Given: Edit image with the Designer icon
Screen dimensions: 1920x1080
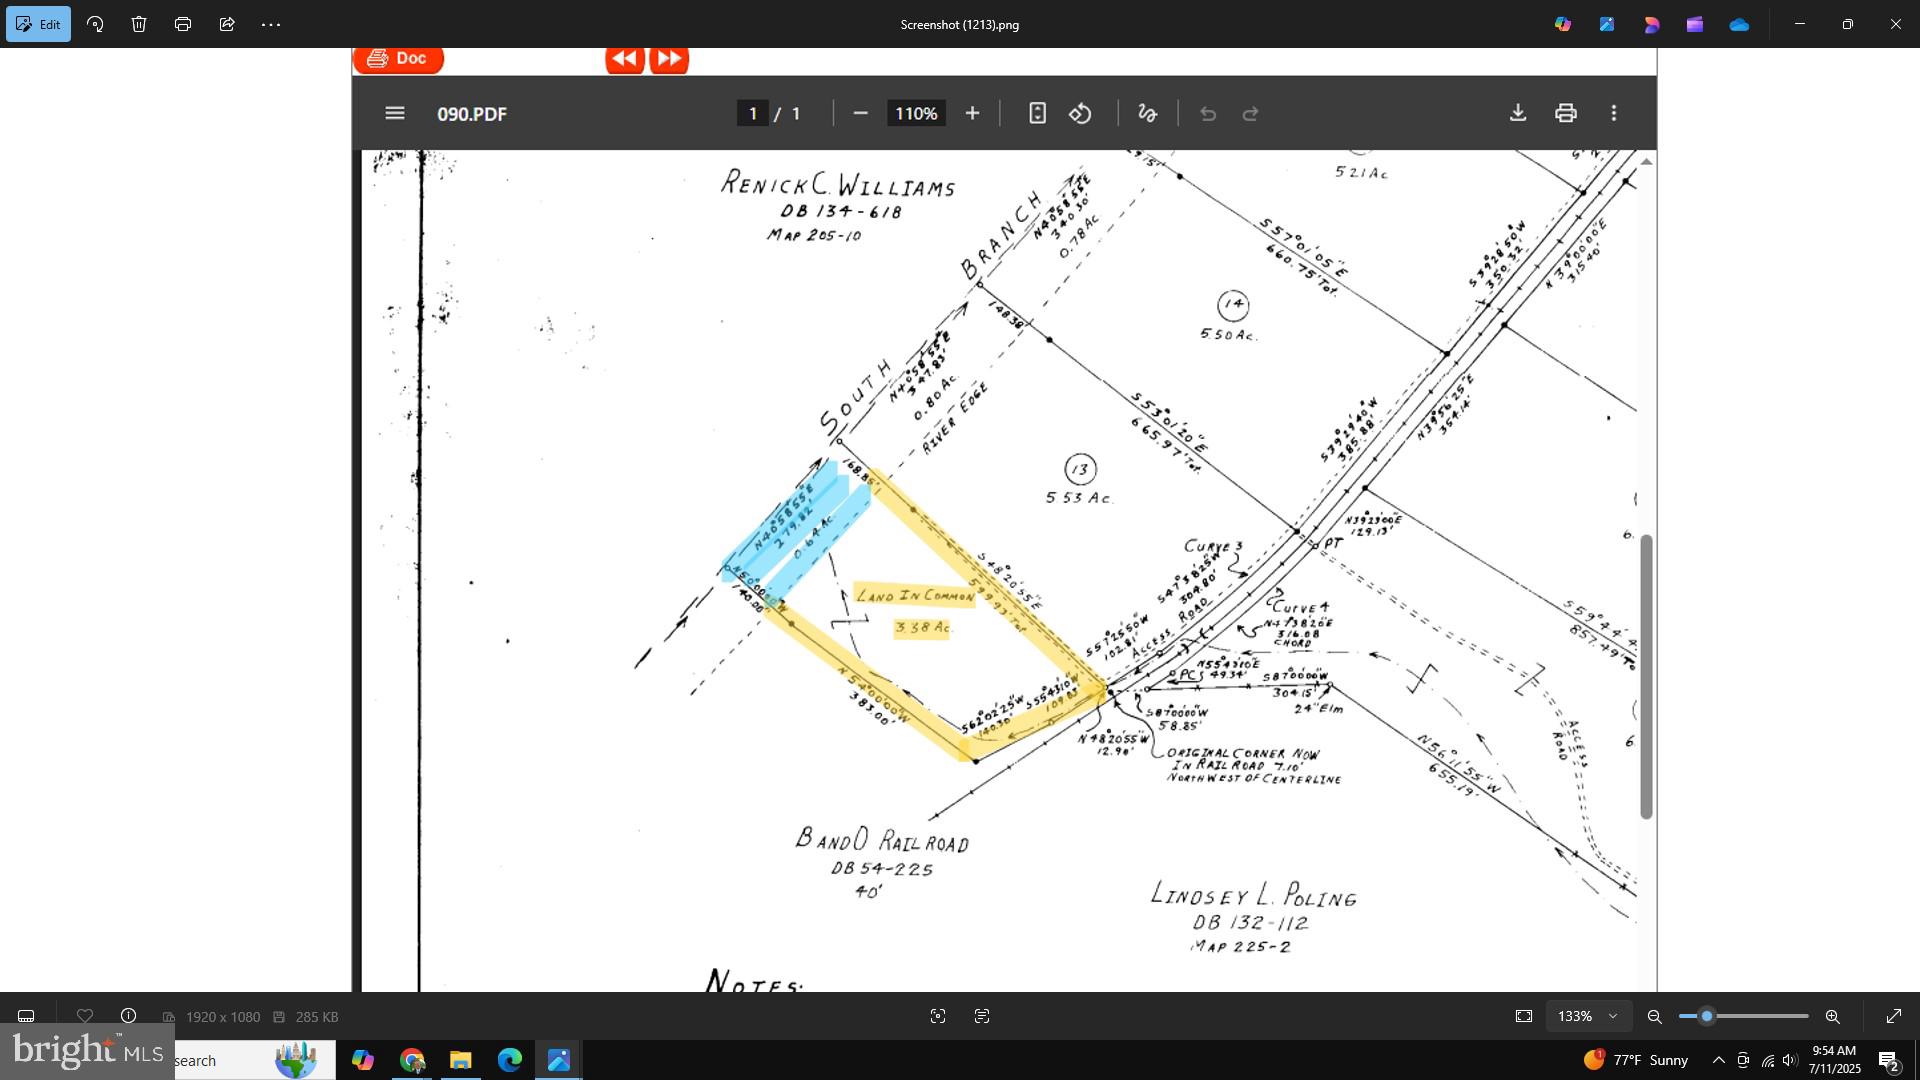Looking at the screenshot, I should (x=1607, y=23).
